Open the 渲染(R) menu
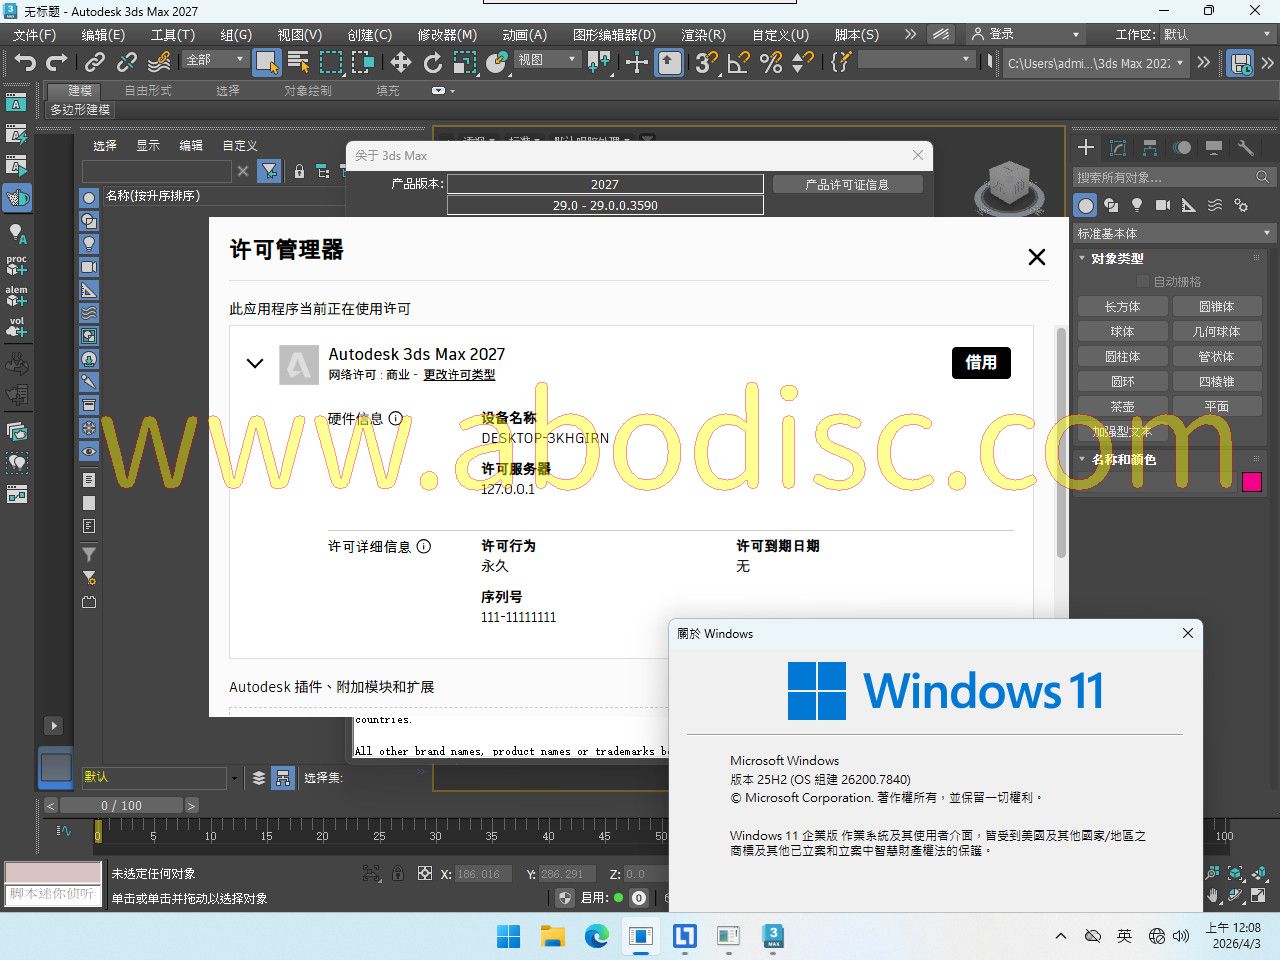The image size is (1280, 960). point(703,34)
